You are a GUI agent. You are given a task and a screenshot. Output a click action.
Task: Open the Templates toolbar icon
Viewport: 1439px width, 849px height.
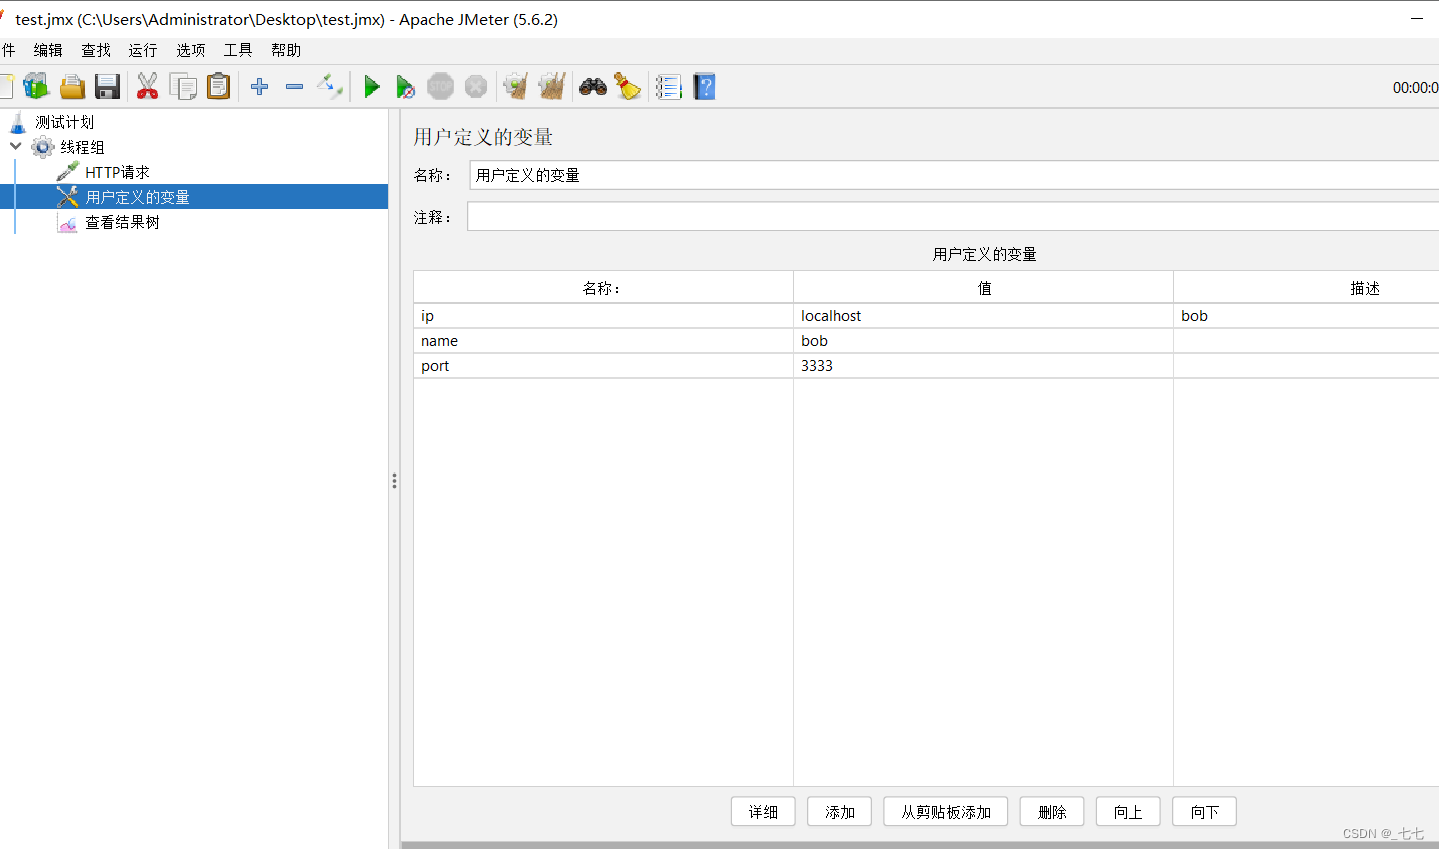[36, 87]
